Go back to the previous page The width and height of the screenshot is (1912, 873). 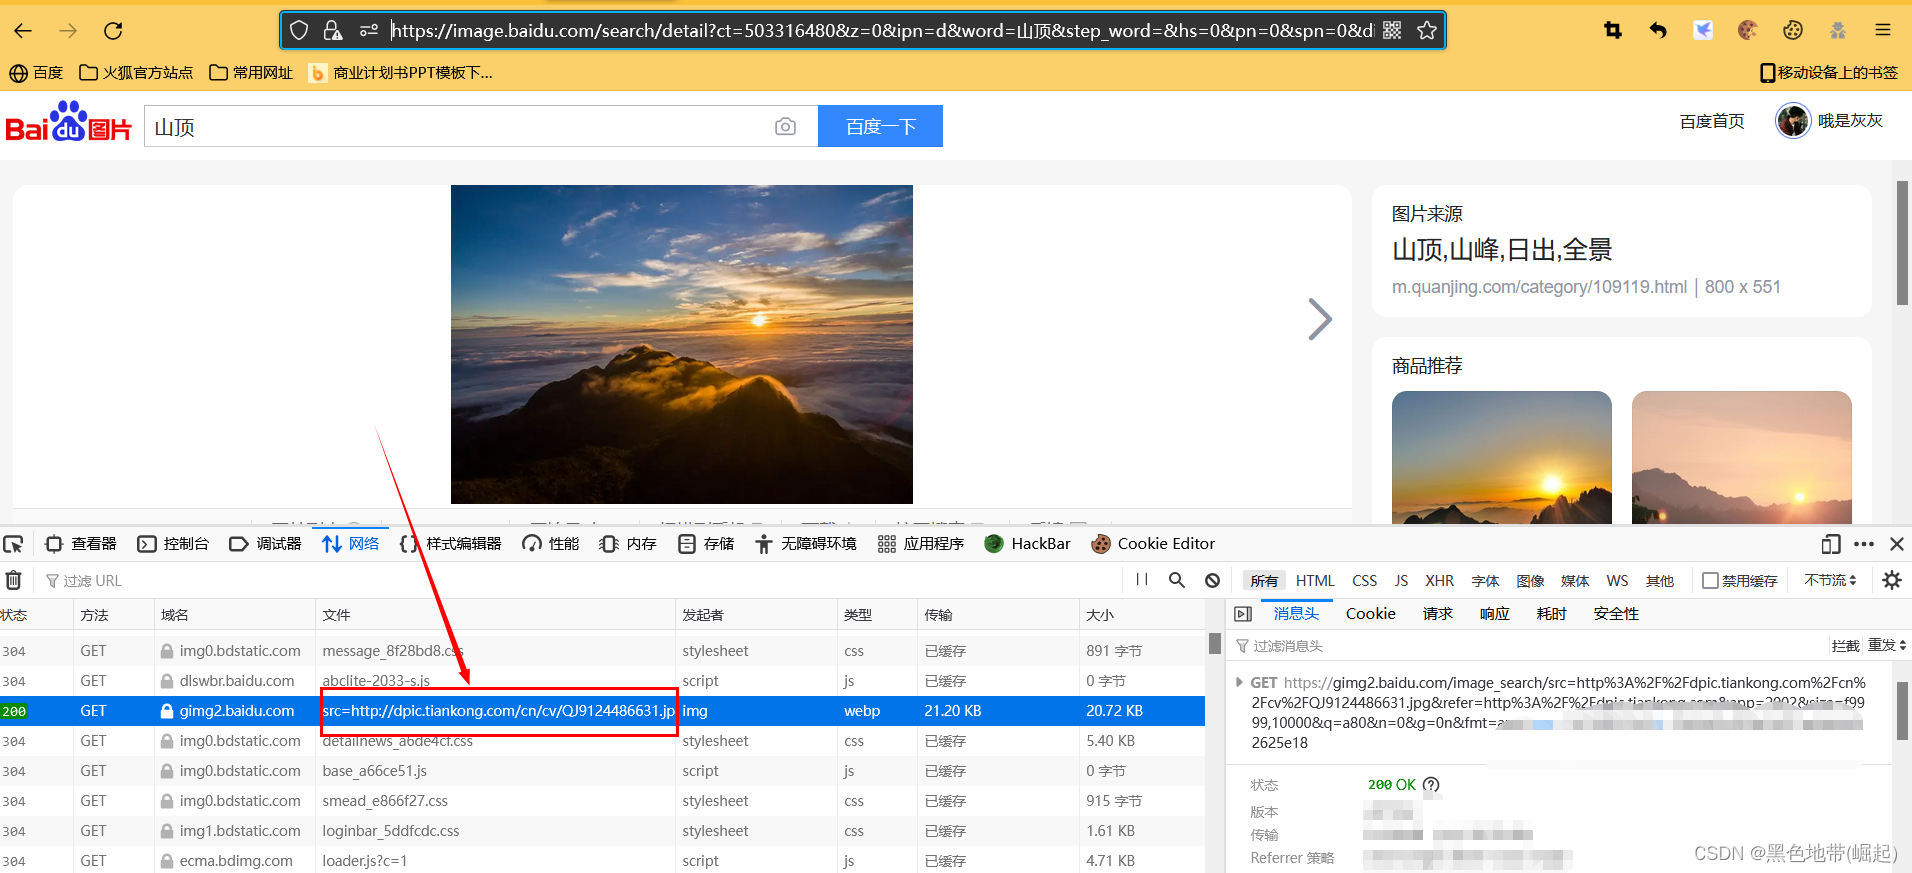coord(23,31)
